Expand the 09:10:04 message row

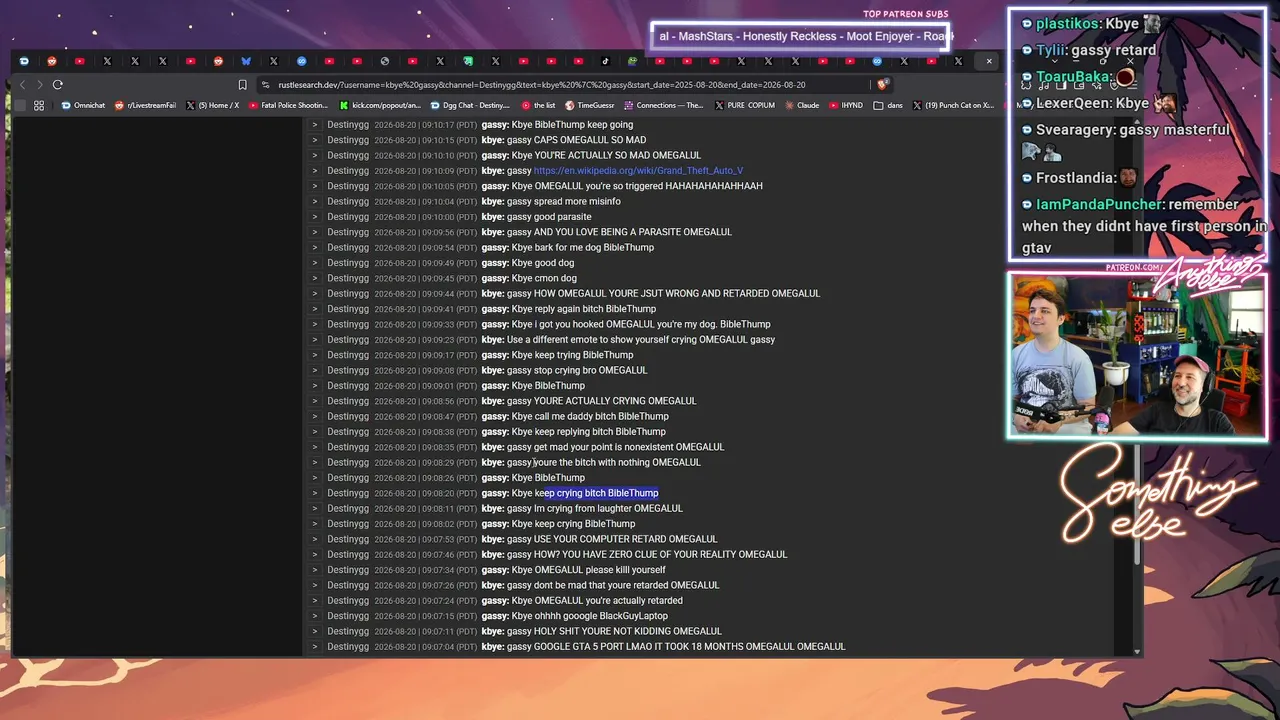click(314, 202)
